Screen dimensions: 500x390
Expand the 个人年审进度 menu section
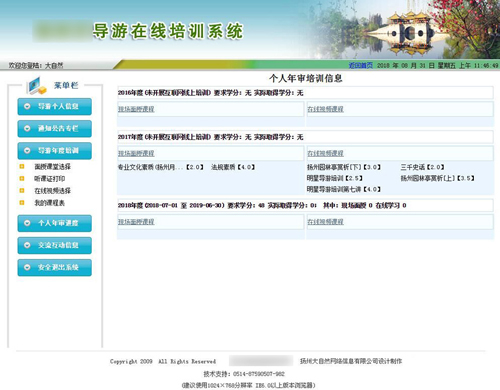pyautogui.click(x=55, y=223)
